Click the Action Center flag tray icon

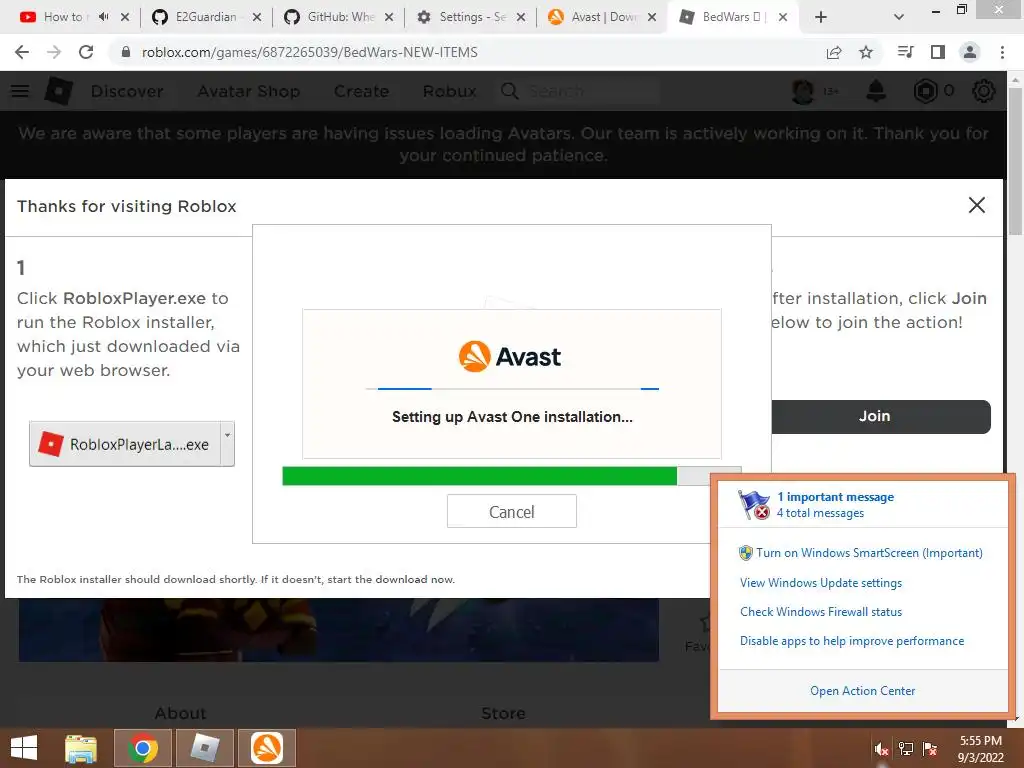[930, 749]
